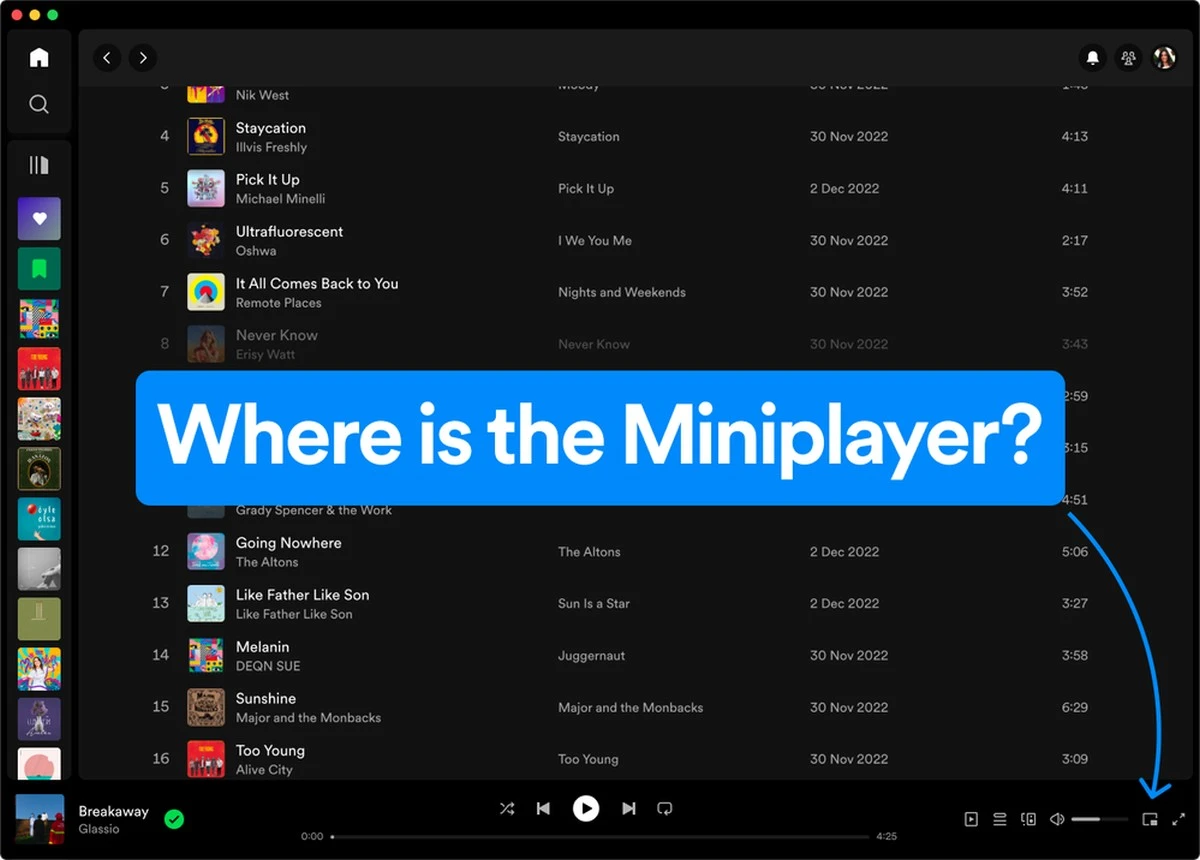Mute audio with the speaker icon
Screen dimensions: 1200x860
(x=1057, y=818)
